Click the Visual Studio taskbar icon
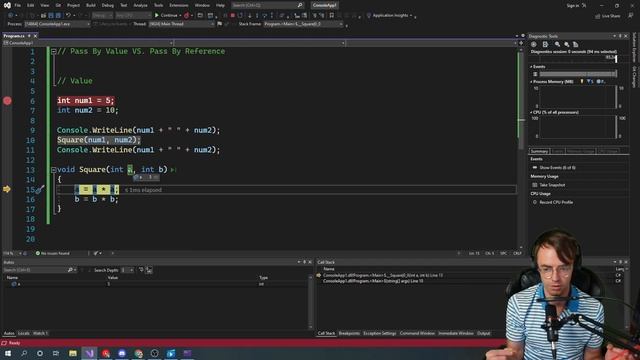This screenshot has width=640, height=360. 89,353
